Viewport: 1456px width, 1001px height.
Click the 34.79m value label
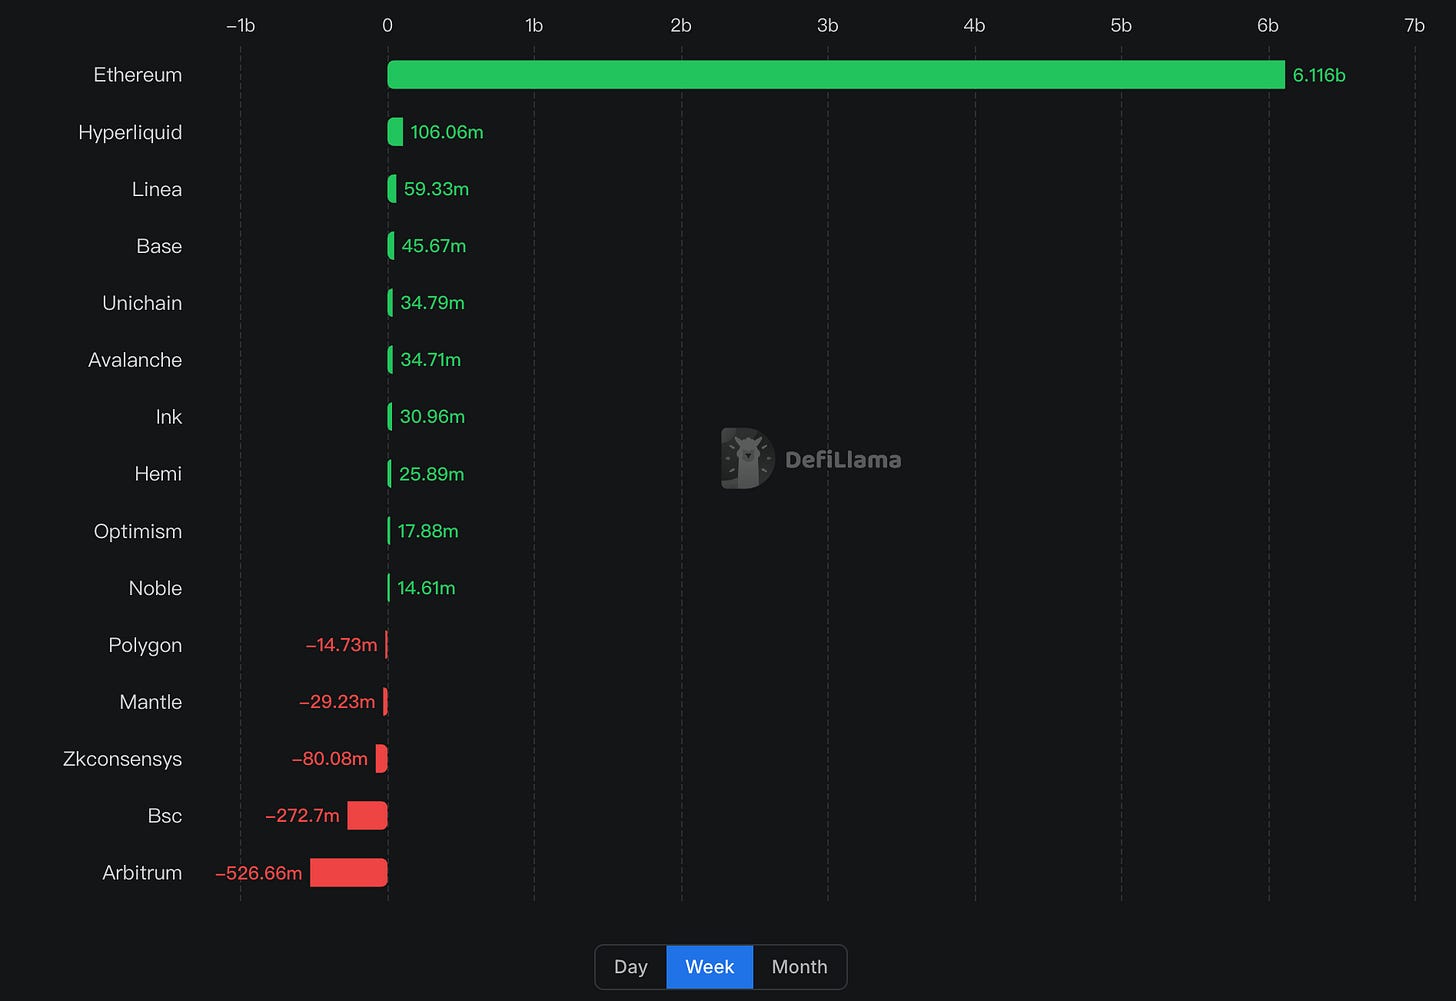tap(432, 303)
